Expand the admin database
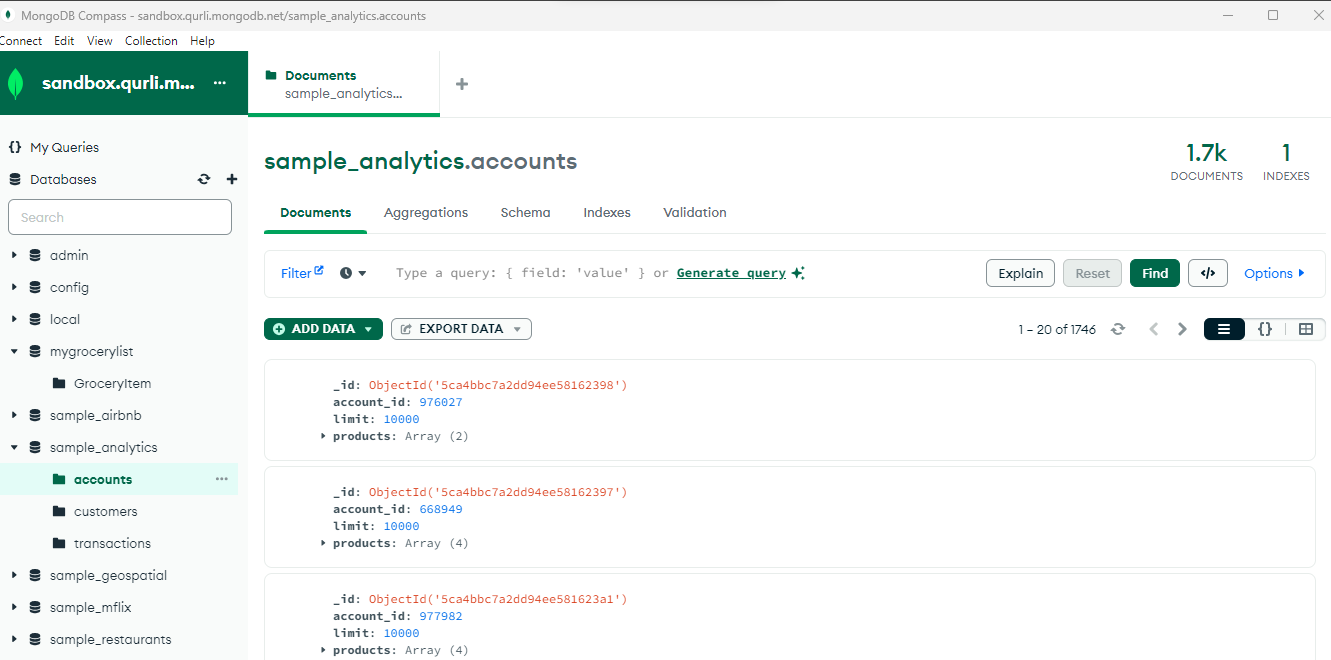Image resolution: width=1331 pixels, height=660 pixels. point(14,255)
